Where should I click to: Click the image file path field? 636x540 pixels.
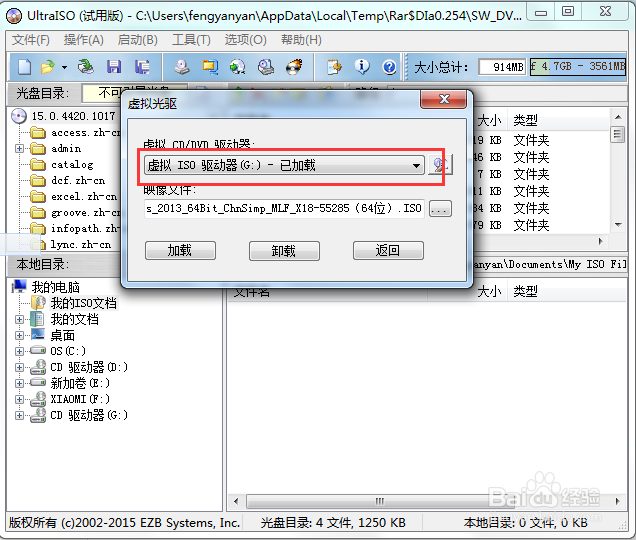coord(284,209)
